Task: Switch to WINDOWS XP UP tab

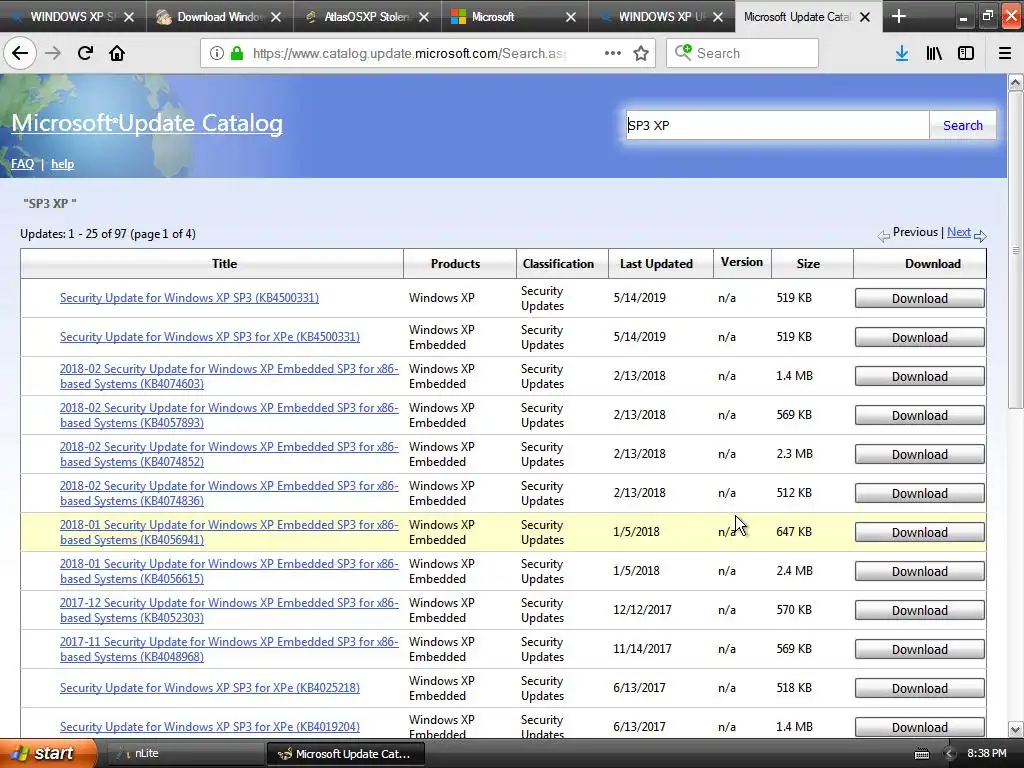Action: pos(662,16)
